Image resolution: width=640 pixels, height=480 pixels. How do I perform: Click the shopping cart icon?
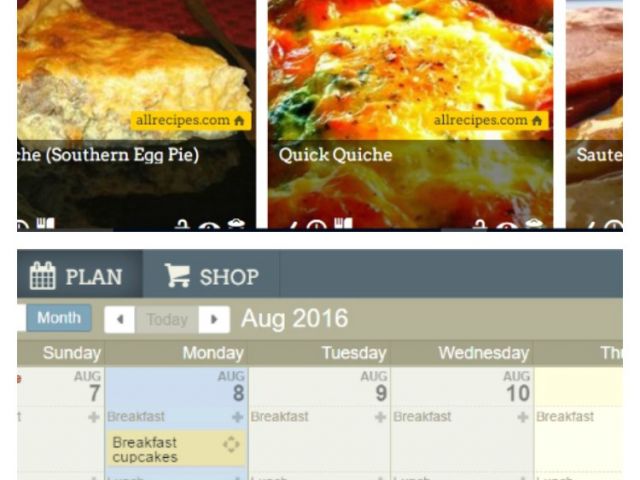(x=177, y=275)
